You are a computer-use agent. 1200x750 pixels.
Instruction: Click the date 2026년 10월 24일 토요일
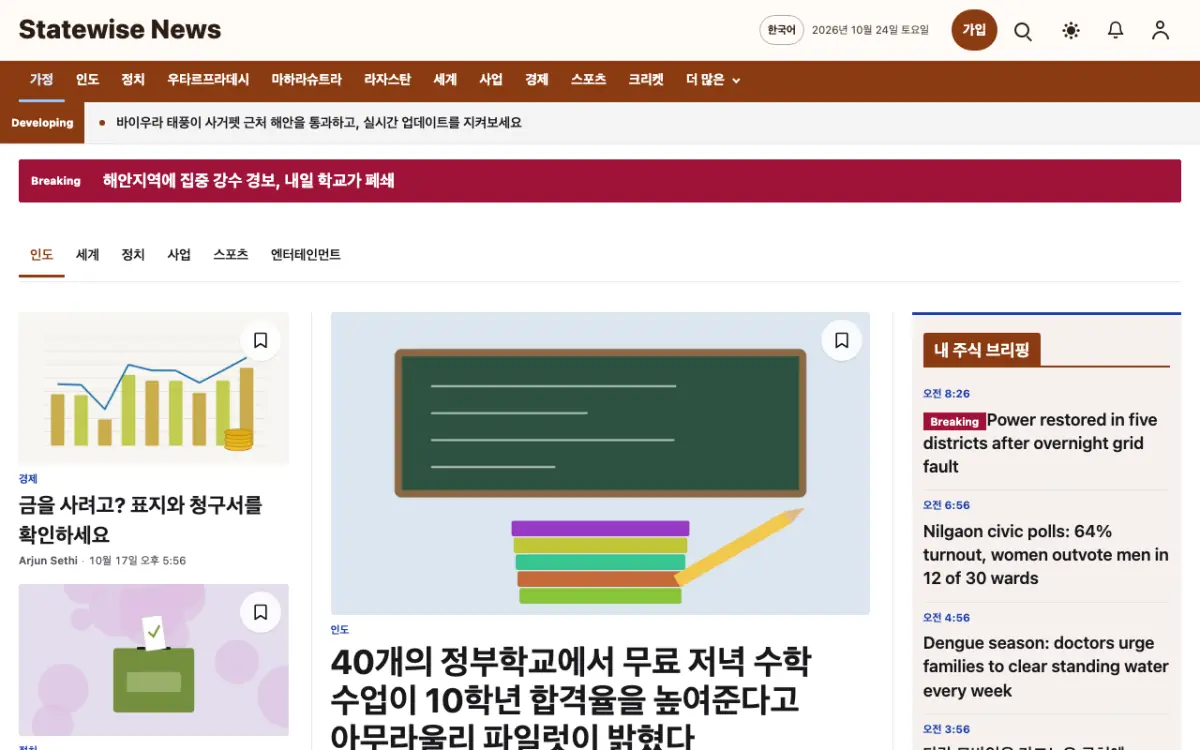pos(870,31)
